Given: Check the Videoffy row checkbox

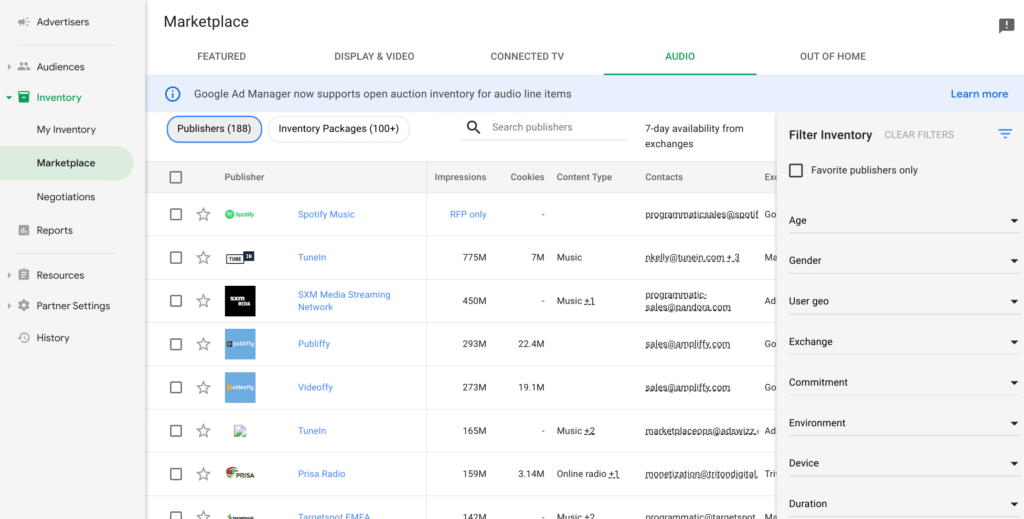Looking at the screenshot, I should point(176,387).
